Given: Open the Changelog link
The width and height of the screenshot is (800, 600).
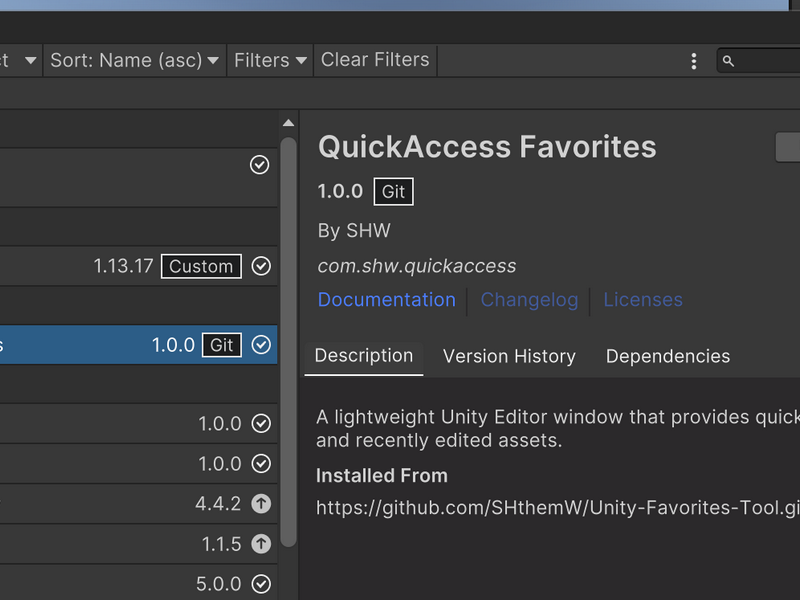Looking at the screenshot, I should click(529, 300).
